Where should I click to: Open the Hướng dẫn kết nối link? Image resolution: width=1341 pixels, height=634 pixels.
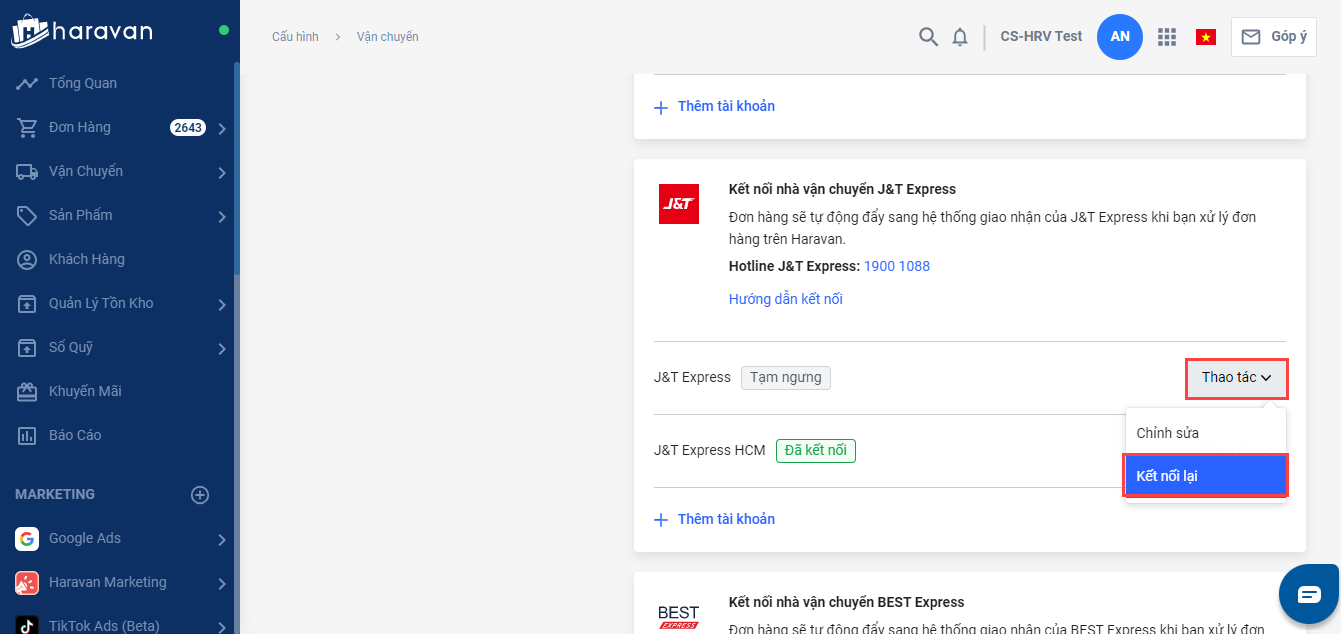click(785, 299)
